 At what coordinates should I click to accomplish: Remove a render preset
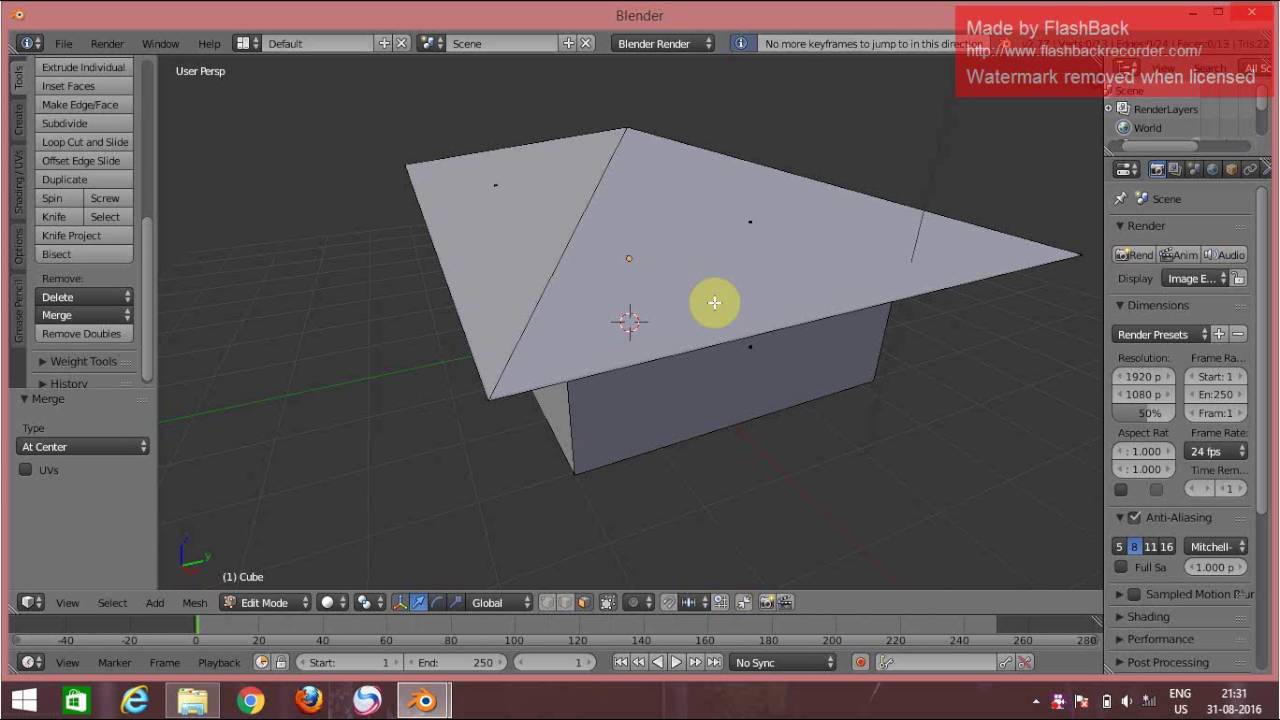pyautogui.click(x=1238, y=334)
